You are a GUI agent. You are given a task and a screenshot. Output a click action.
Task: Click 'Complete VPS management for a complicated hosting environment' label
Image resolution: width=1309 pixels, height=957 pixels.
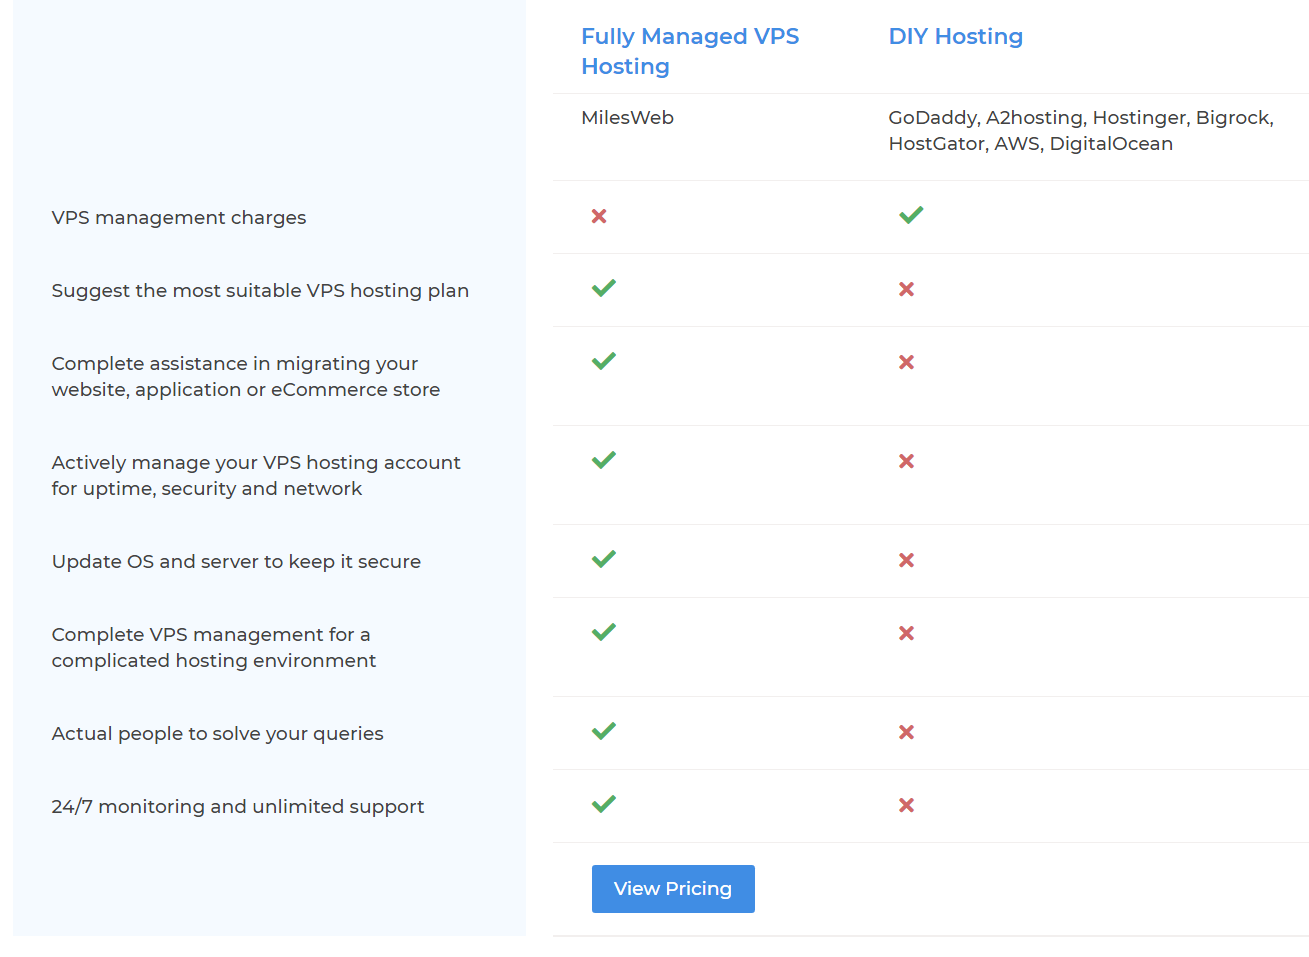[x=214, y=648]
